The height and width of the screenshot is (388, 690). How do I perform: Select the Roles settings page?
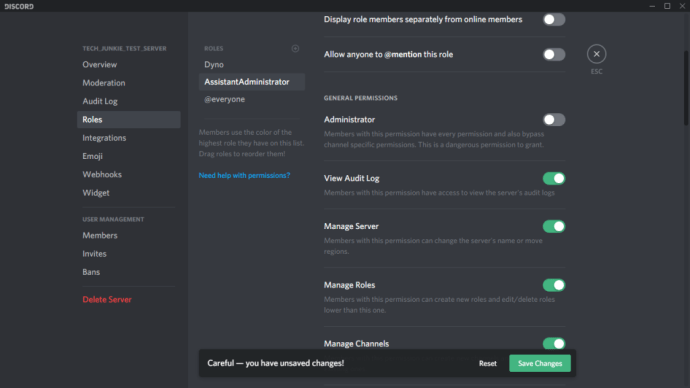(128, 120)
